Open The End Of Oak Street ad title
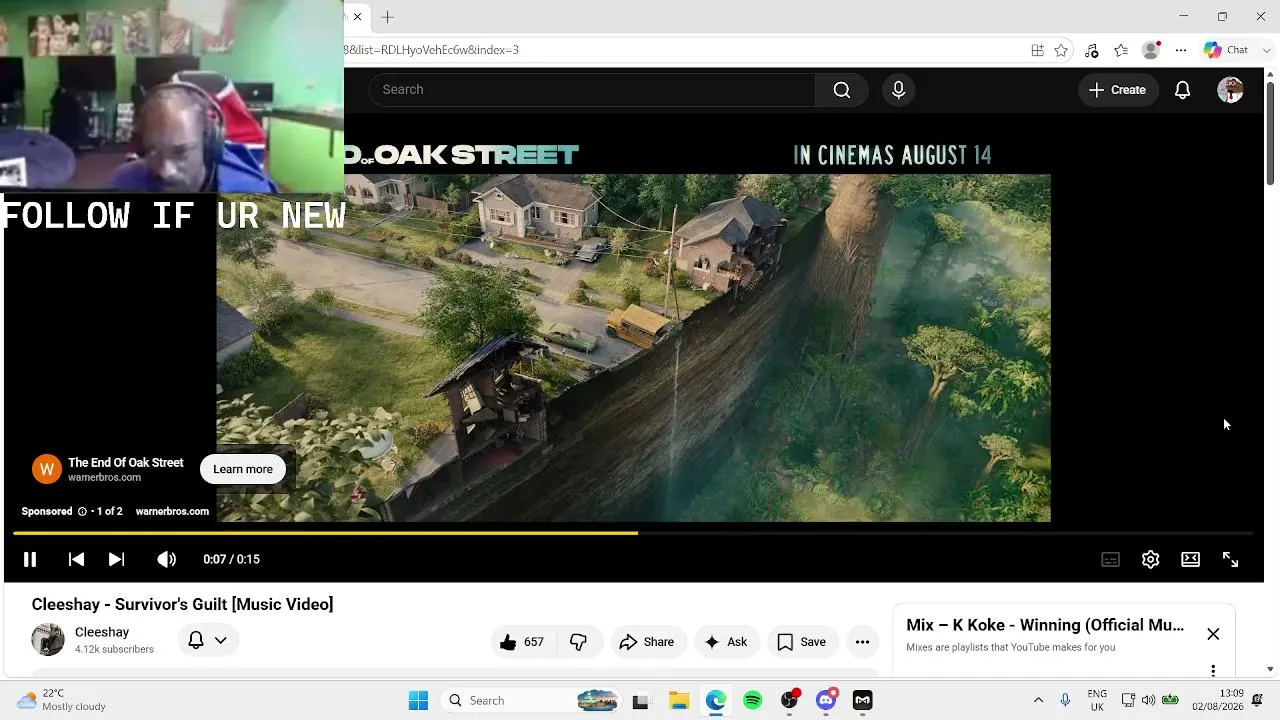This screenshot has height=720, width=1280. [x=126, y=463]
